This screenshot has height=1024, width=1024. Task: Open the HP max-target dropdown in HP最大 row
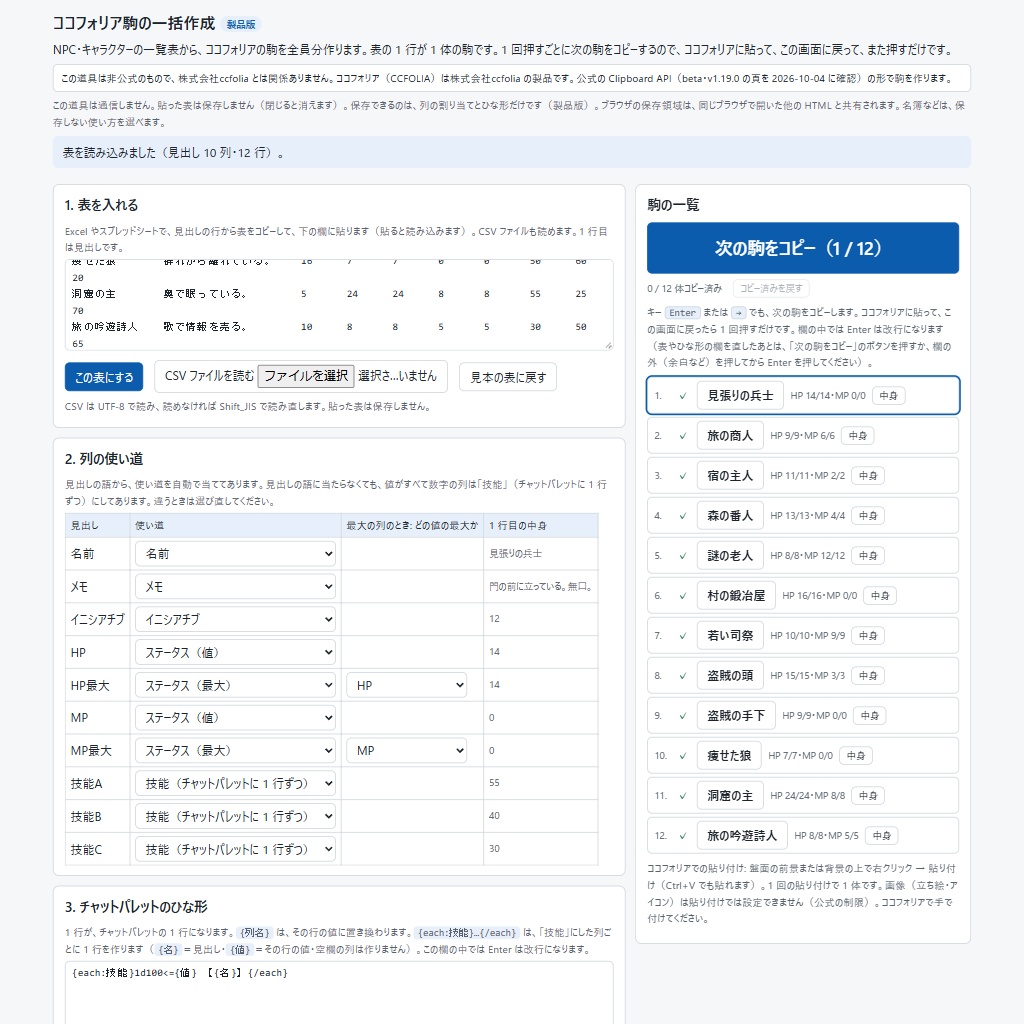pyautogui.click(x=406, y=685)
